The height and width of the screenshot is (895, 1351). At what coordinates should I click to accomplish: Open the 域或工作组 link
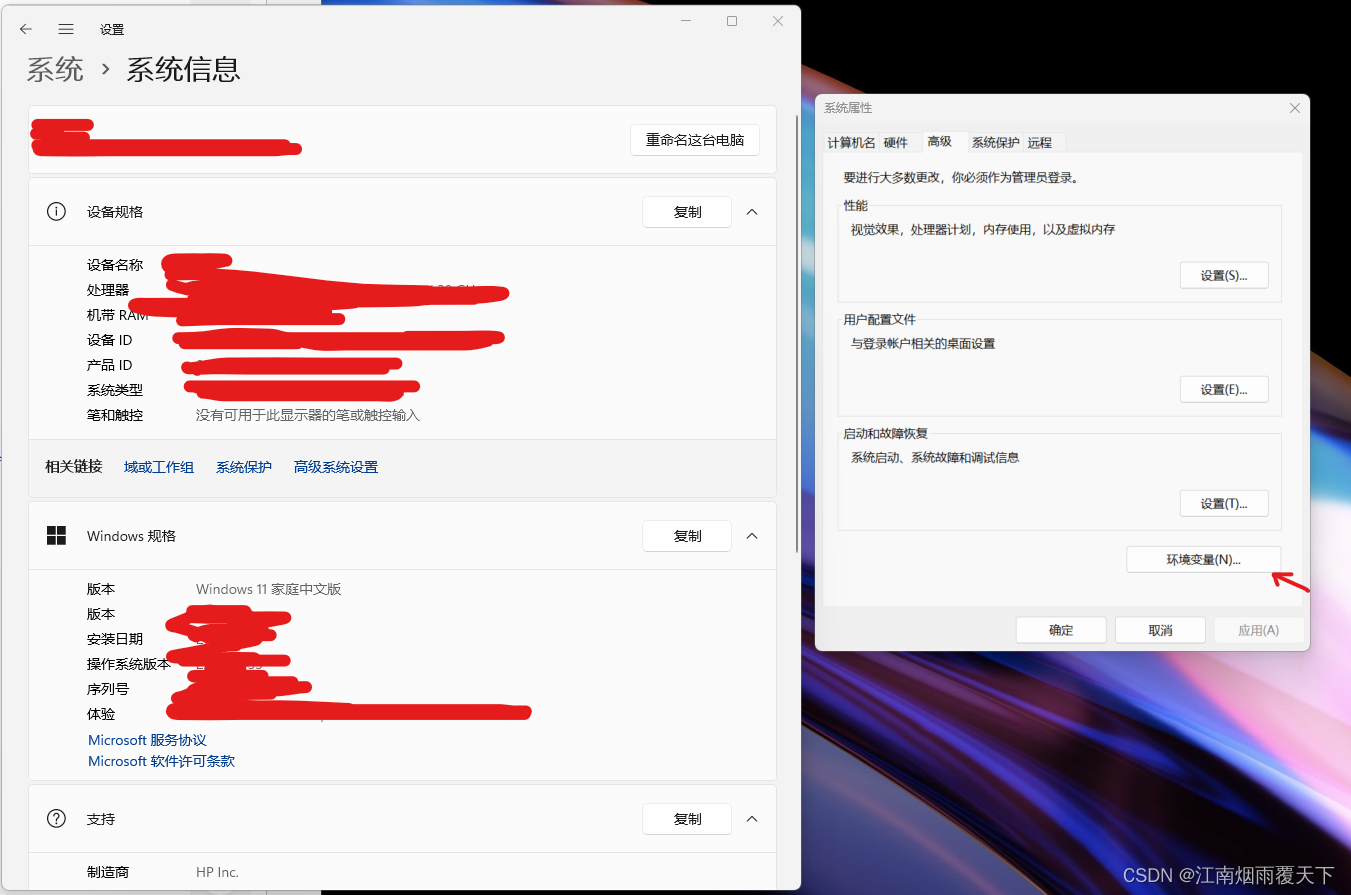pos(159,467)
